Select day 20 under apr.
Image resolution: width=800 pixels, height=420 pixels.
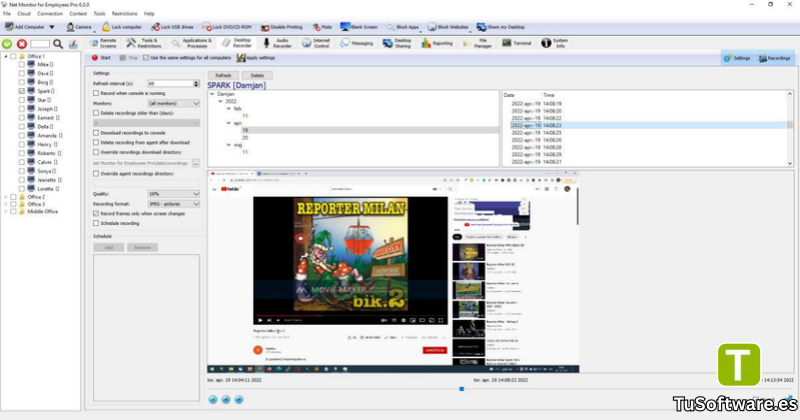tap(245, 138)
